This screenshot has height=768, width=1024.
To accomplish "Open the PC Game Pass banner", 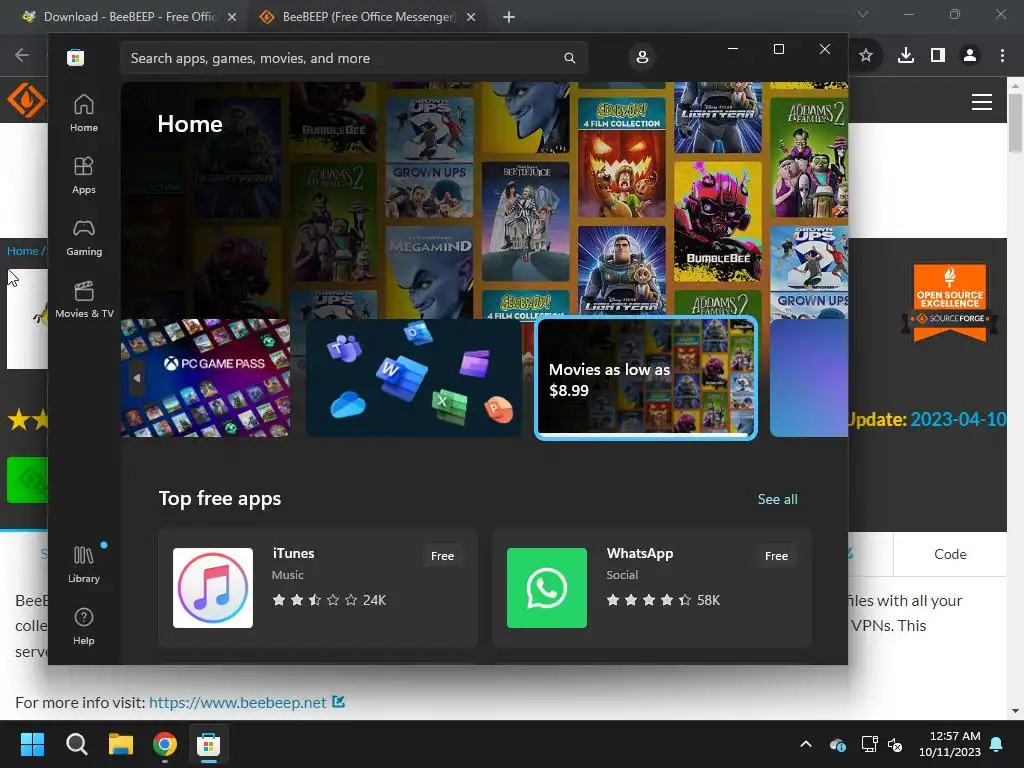I will pyautogui.click(x=206, y=377).
